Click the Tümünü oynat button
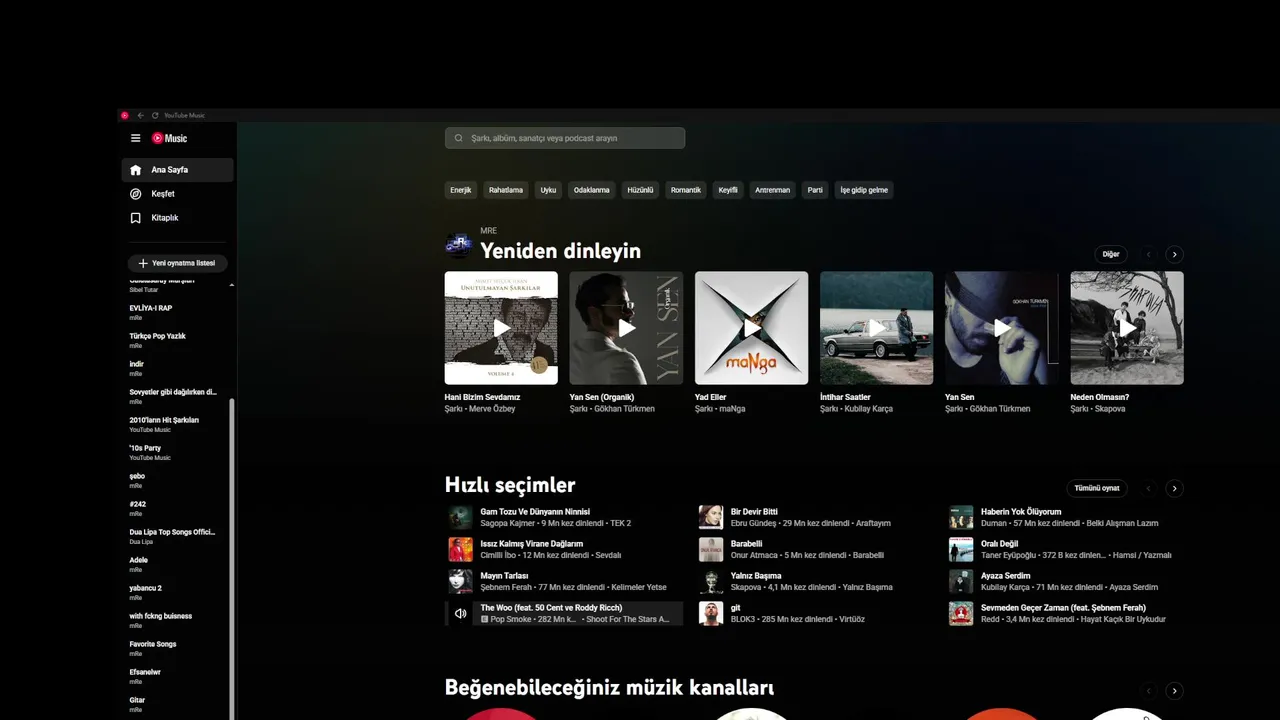Image resolution: width=1280 pixels, height=720 pixels. click(x=1096, y=488)
